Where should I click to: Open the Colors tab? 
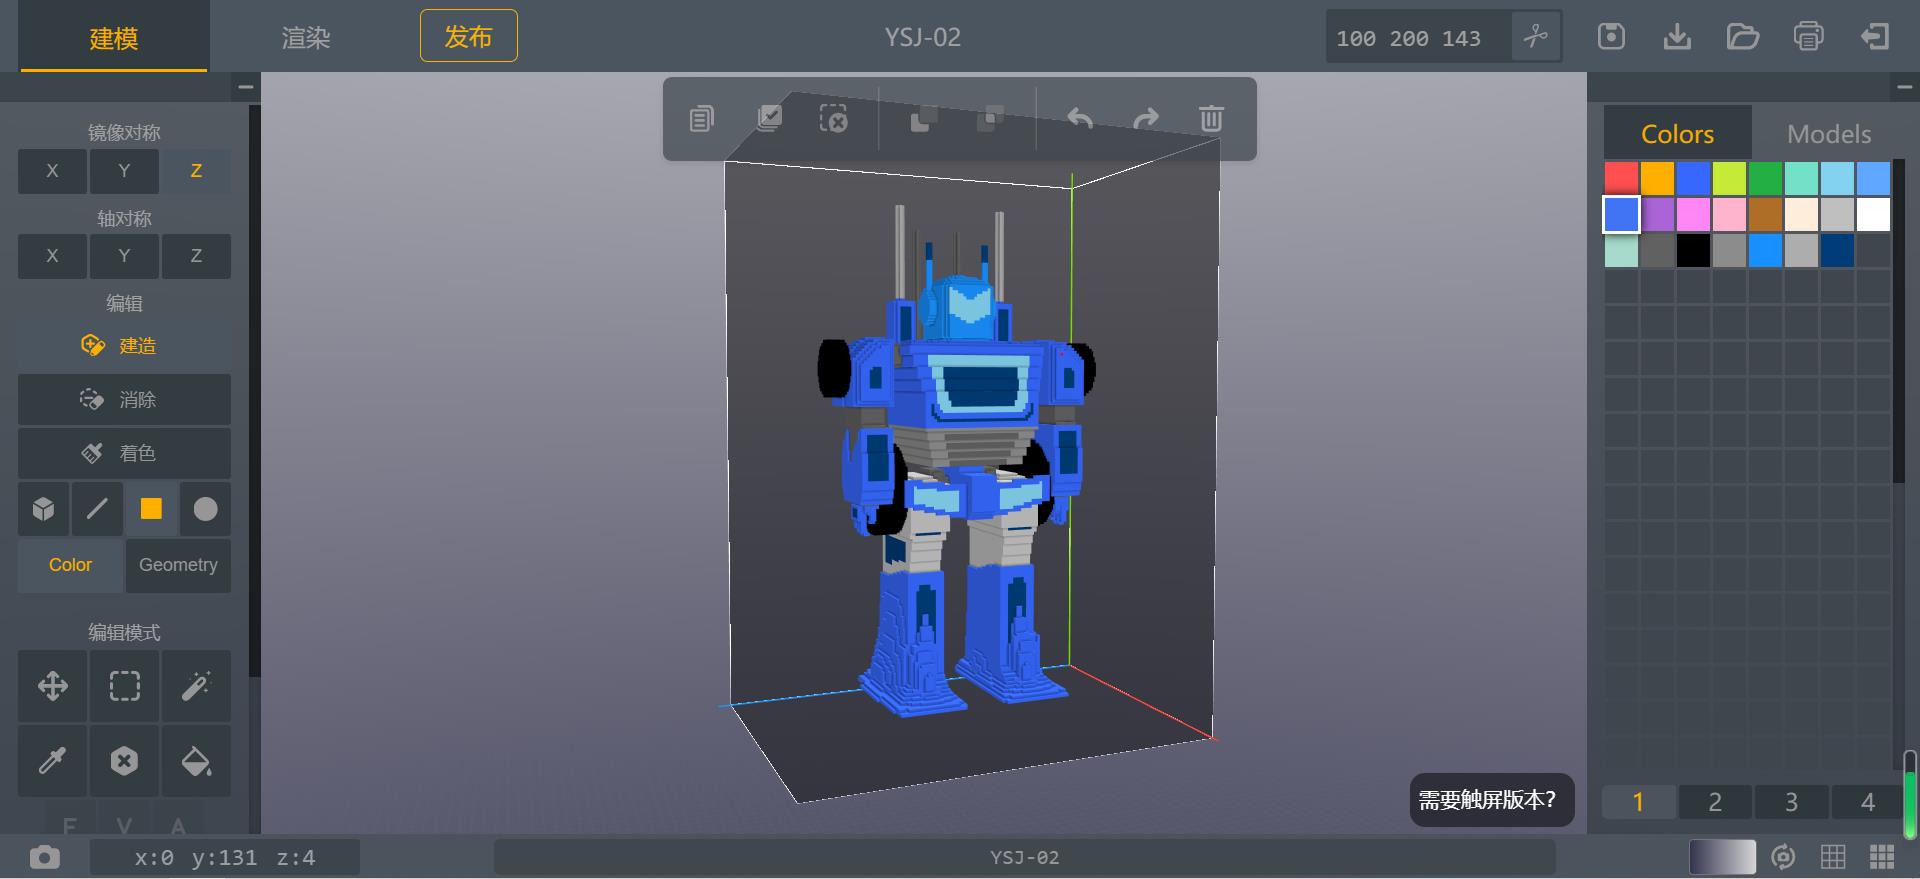pos(1677,134)
